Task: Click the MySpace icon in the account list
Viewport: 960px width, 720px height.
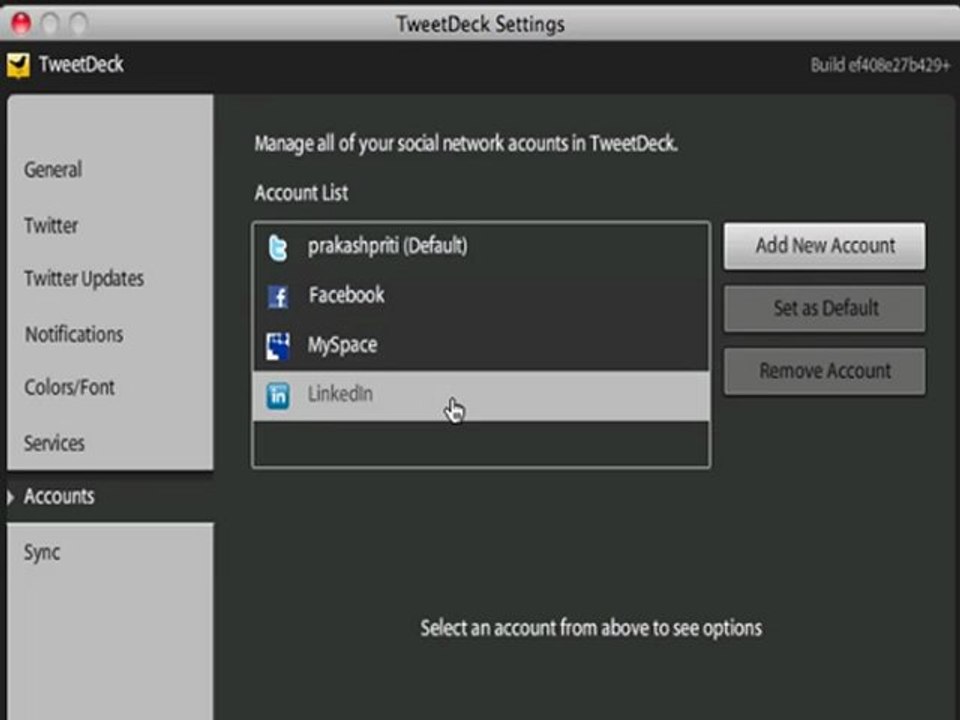Action: coord(278,346)
